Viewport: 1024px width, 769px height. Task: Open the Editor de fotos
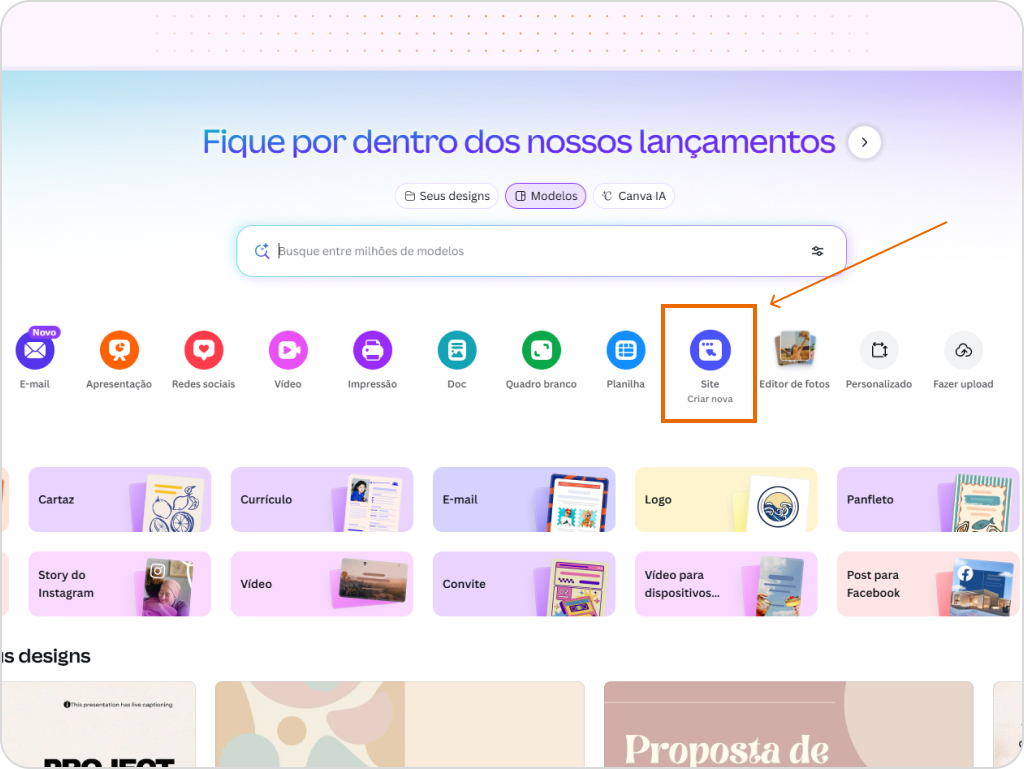[x=794, y=351]
